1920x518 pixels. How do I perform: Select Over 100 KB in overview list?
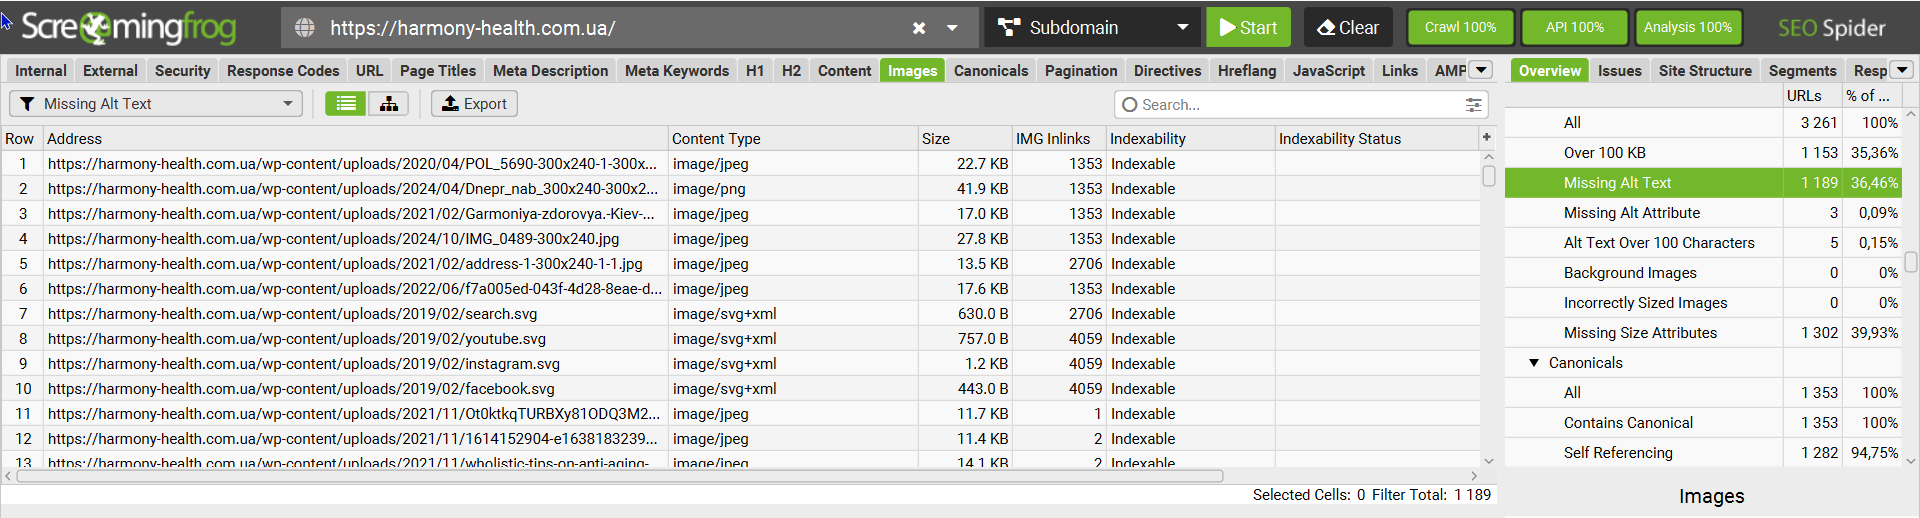point(1703,153)
